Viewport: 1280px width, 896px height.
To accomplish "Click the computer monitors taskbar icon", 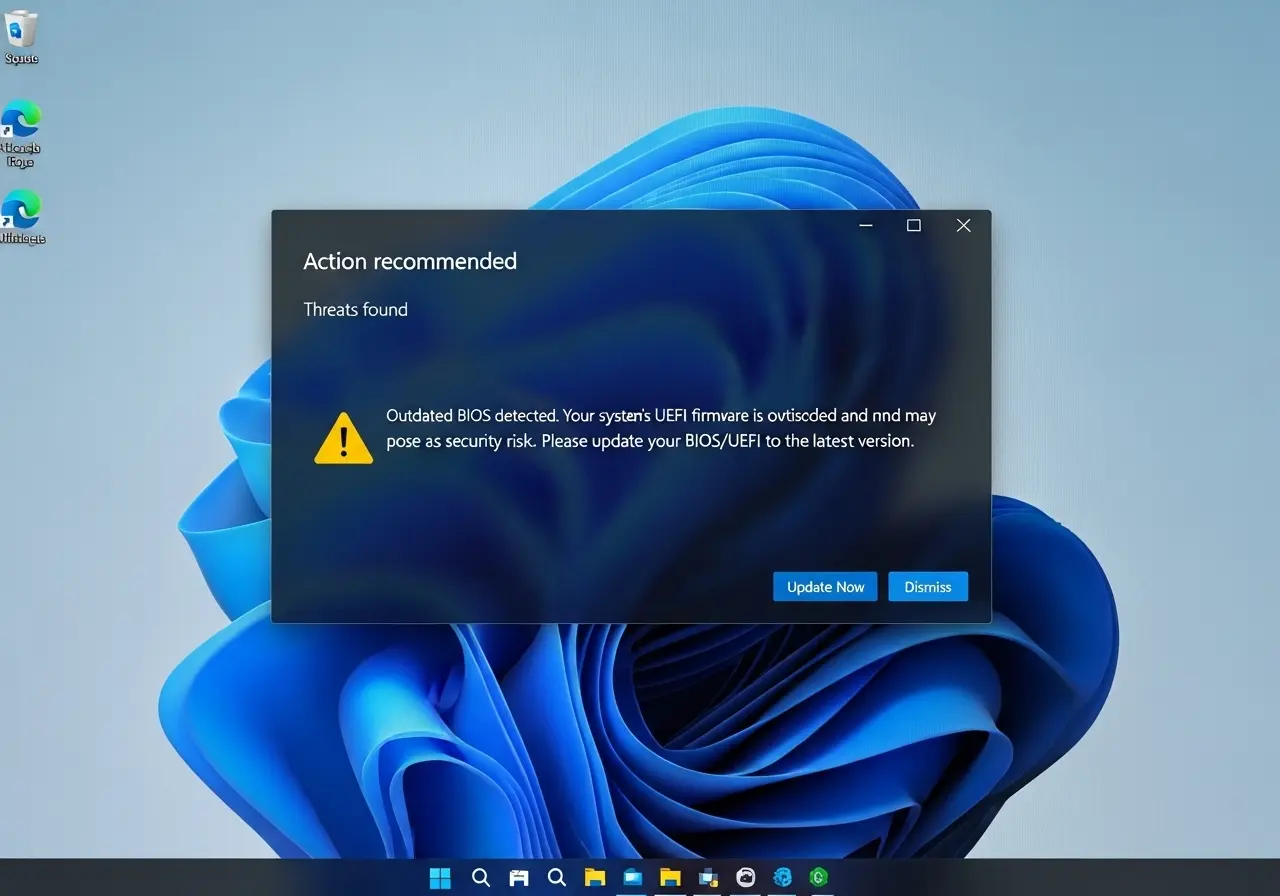I will [x=708, y=877].
